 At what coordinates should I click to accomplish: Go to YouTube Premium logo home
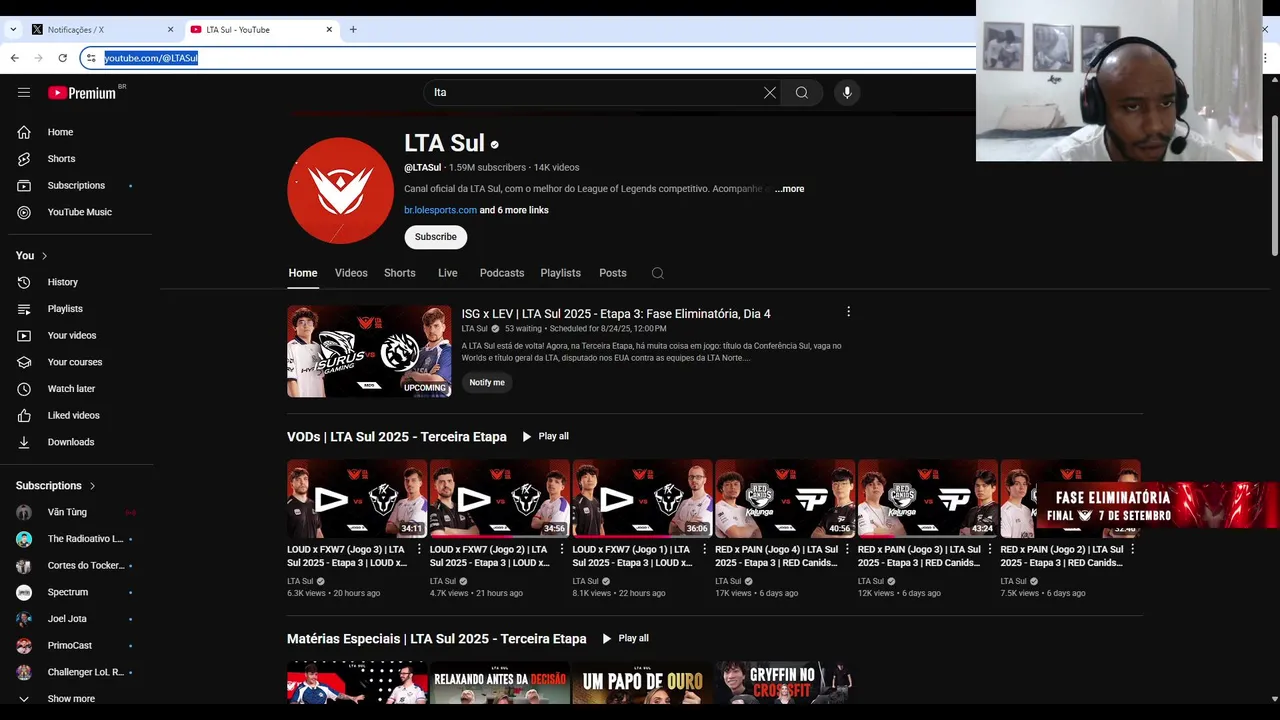click(82, 93)
